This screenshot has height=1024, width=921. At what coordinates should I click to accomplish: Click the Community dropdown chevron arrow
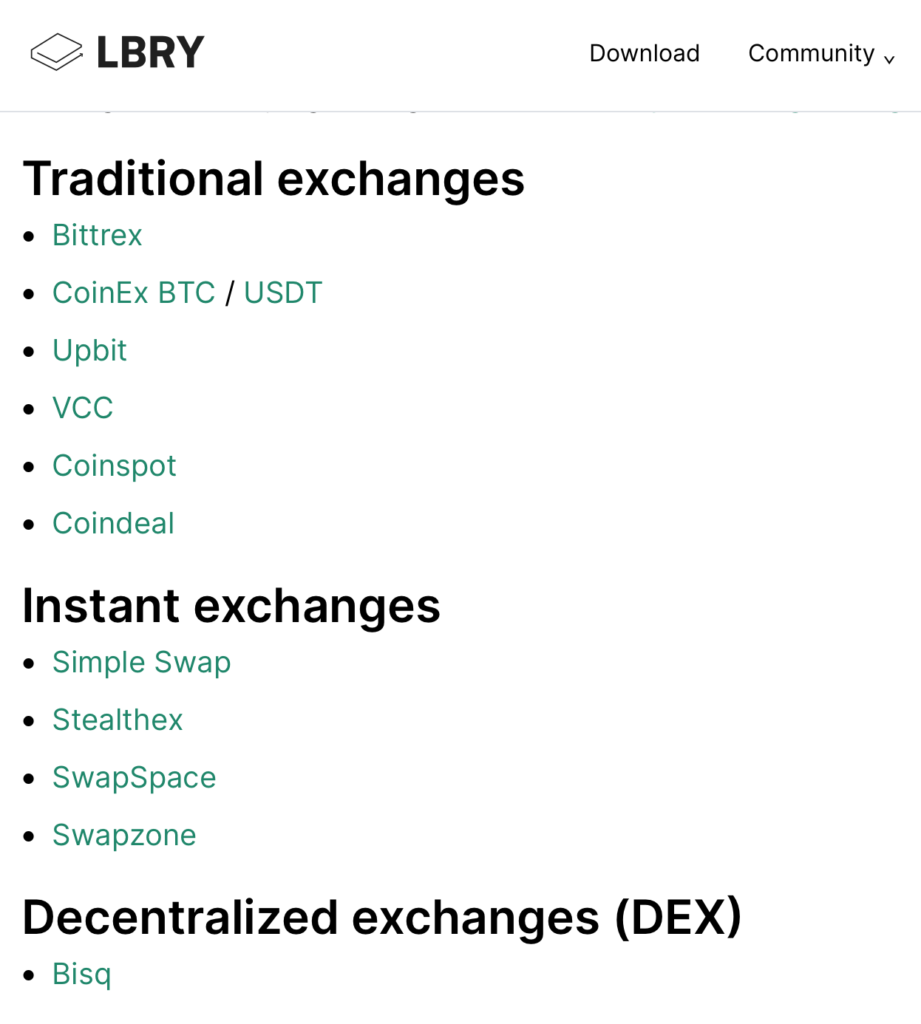point(889,58)
